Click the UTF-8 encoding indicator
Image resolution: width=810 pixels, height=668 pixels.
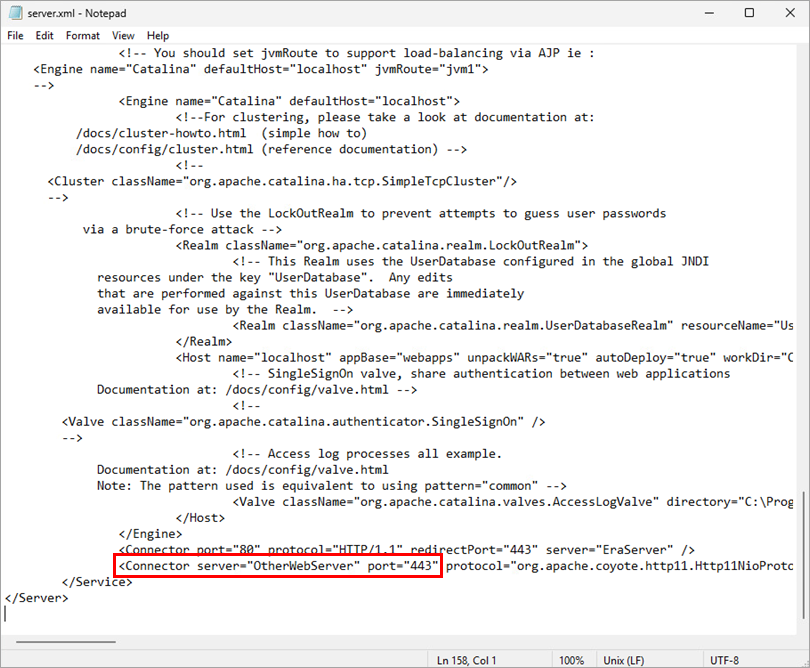[725, 658]
